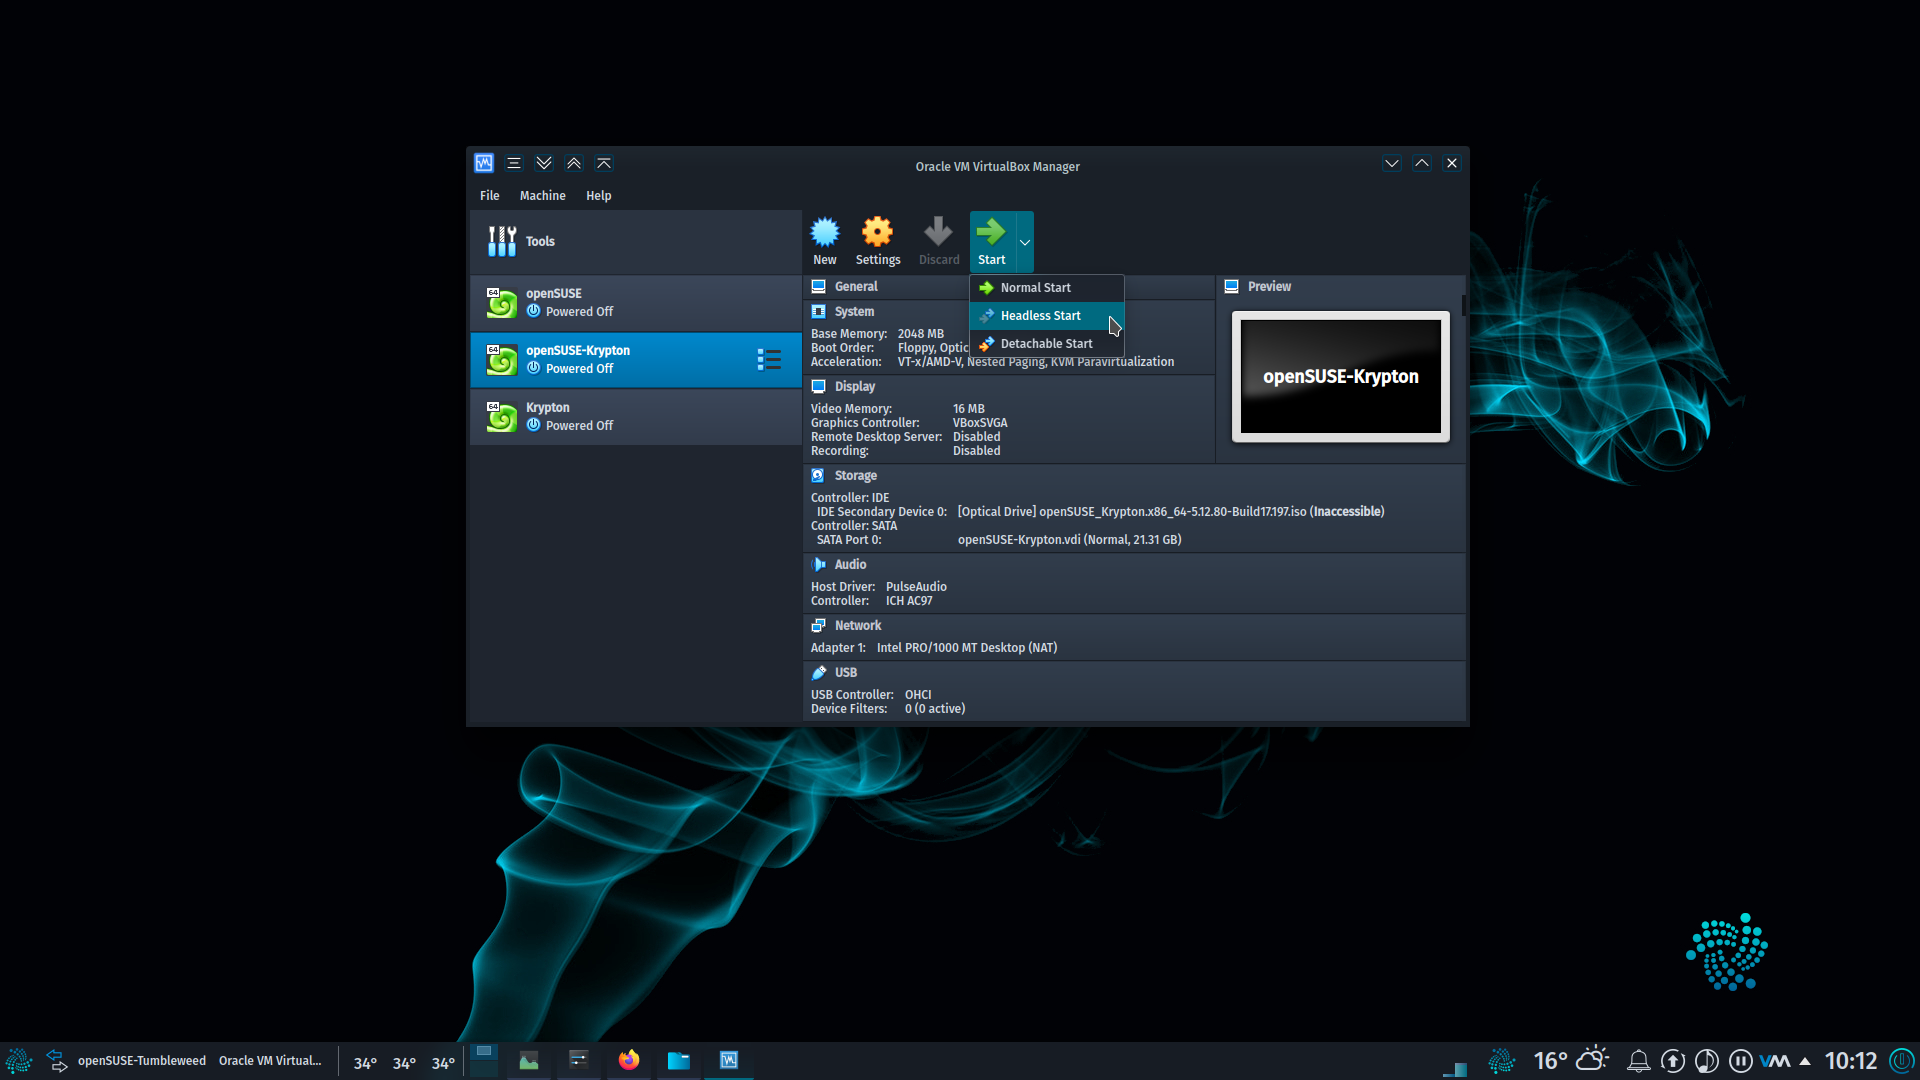Click the media pause tray icon
The image size is (1920, 1080).
[1741, 1061]
